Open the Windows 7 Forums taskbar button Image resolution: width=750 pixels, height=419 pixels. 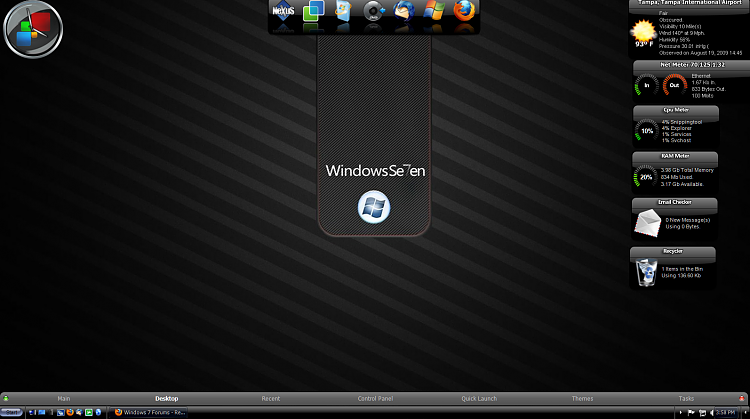150,412
